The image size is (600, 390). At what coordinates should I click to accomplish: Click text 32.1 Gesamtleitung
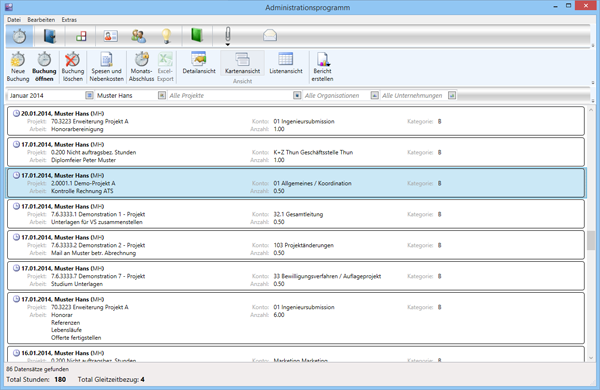point(298,214)
